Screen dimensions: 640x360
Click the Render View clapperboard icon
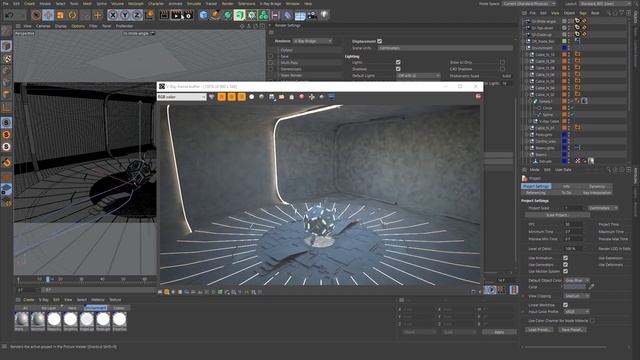click(164, 15)
